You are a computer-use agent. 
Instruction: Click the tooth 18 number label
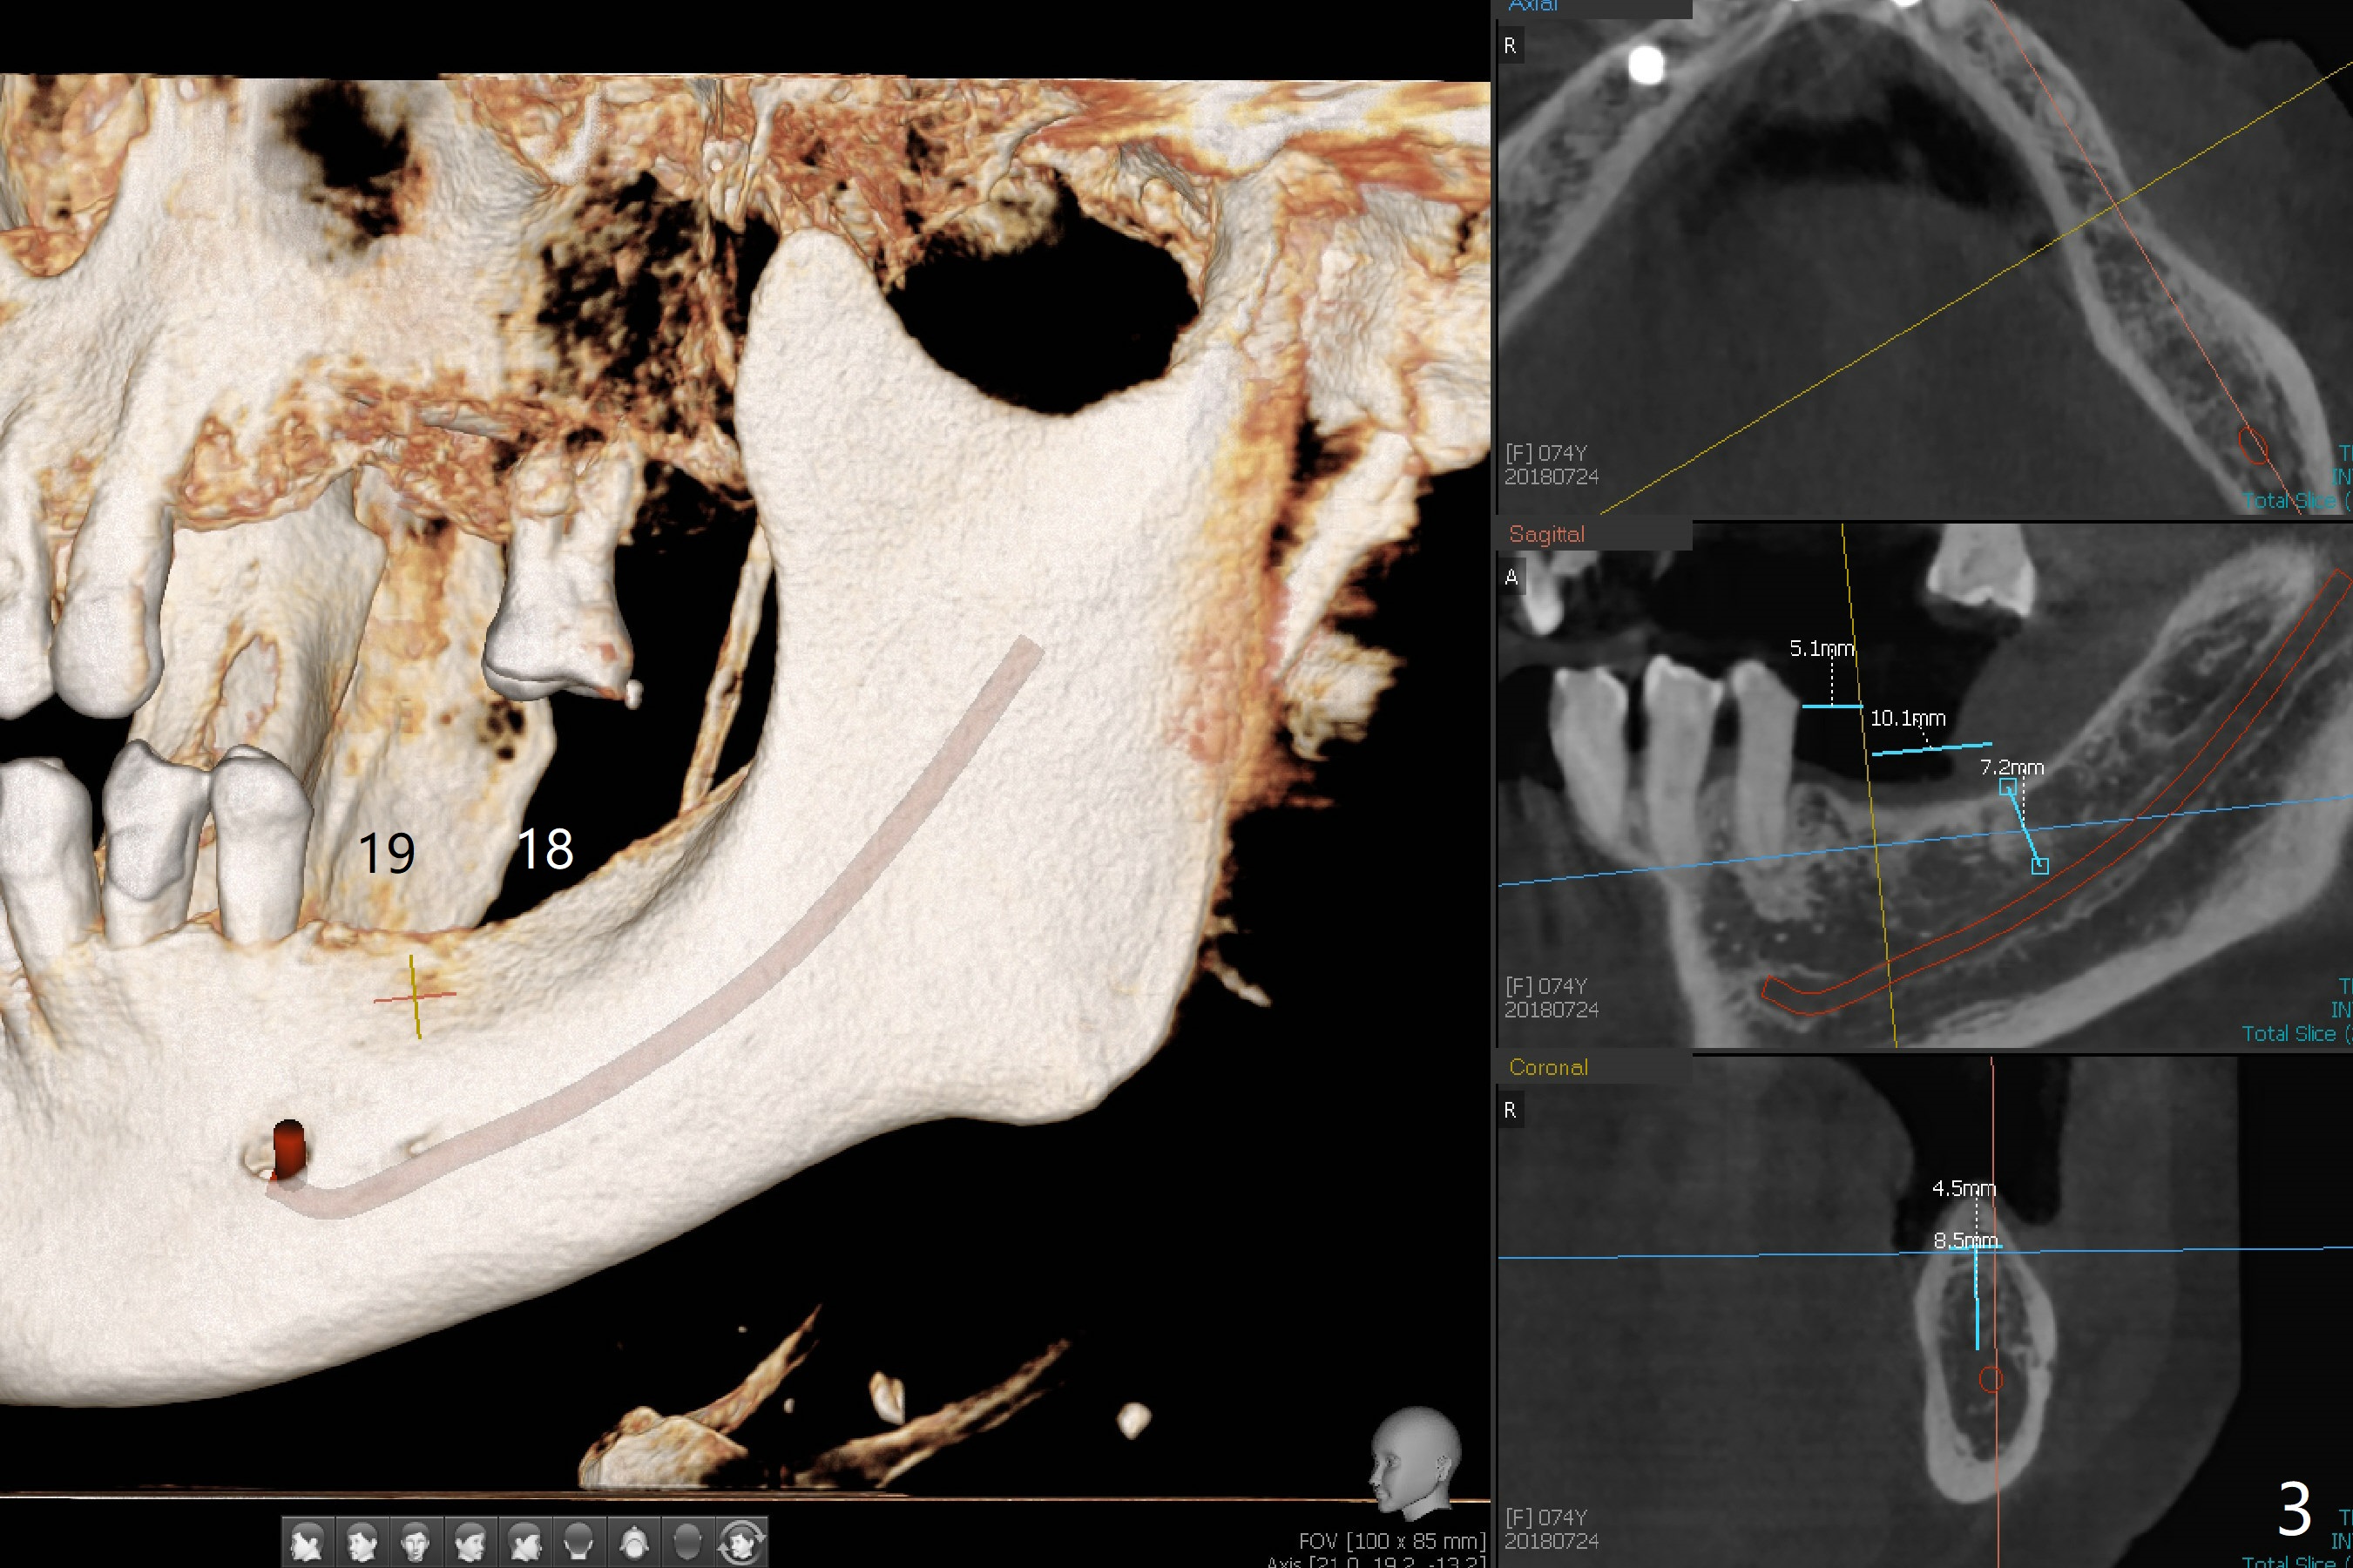(x=545, y=849)
